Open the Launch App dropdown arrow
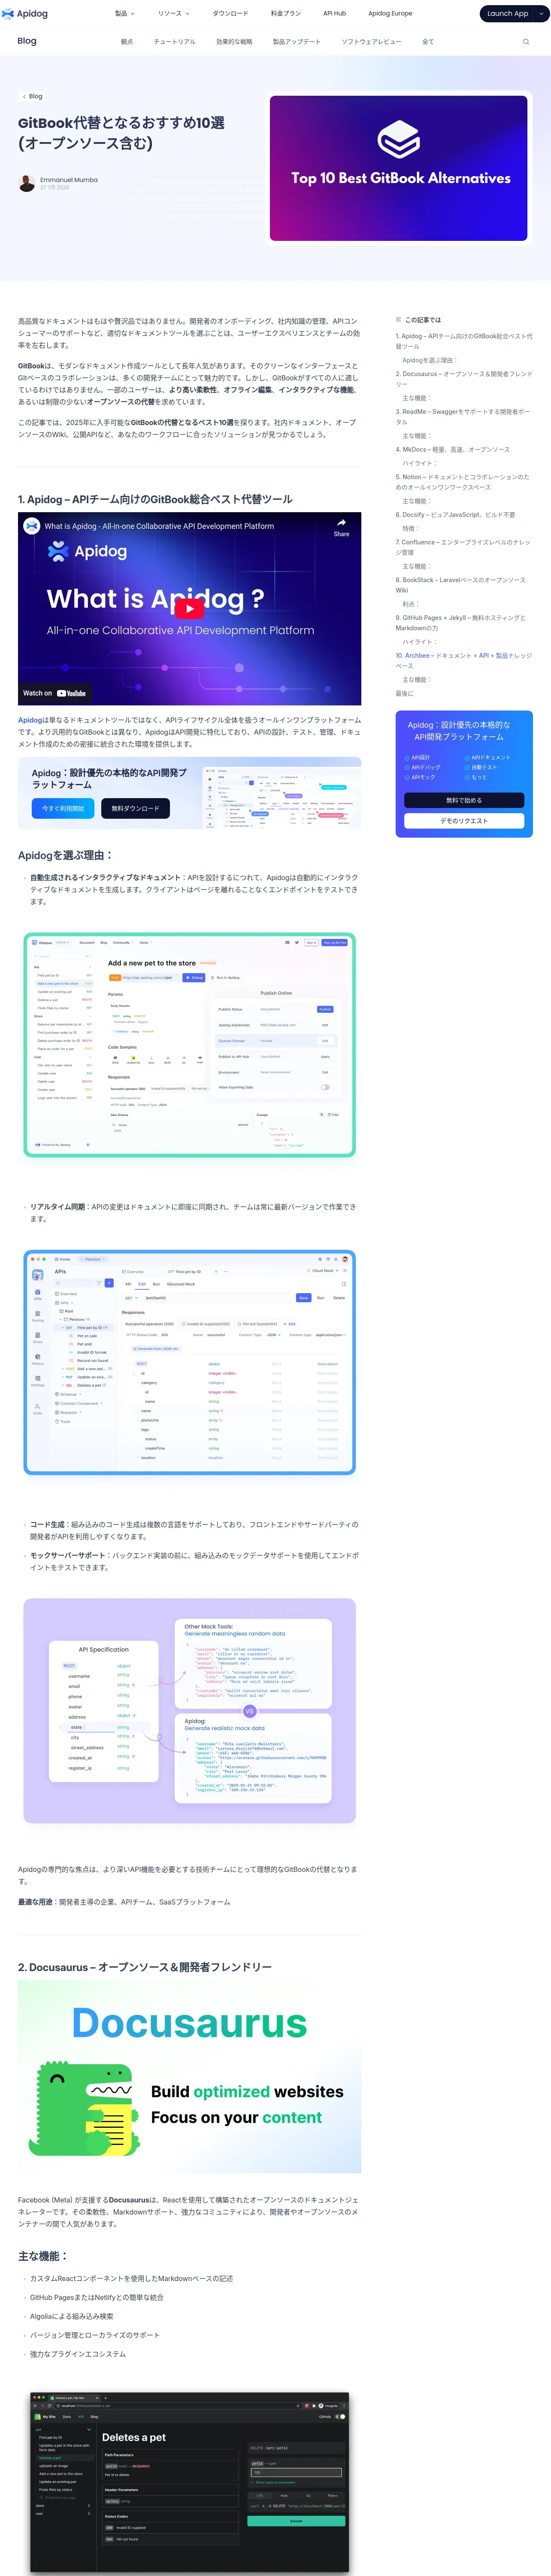551x2576 pixels. [x=541, y=14]
